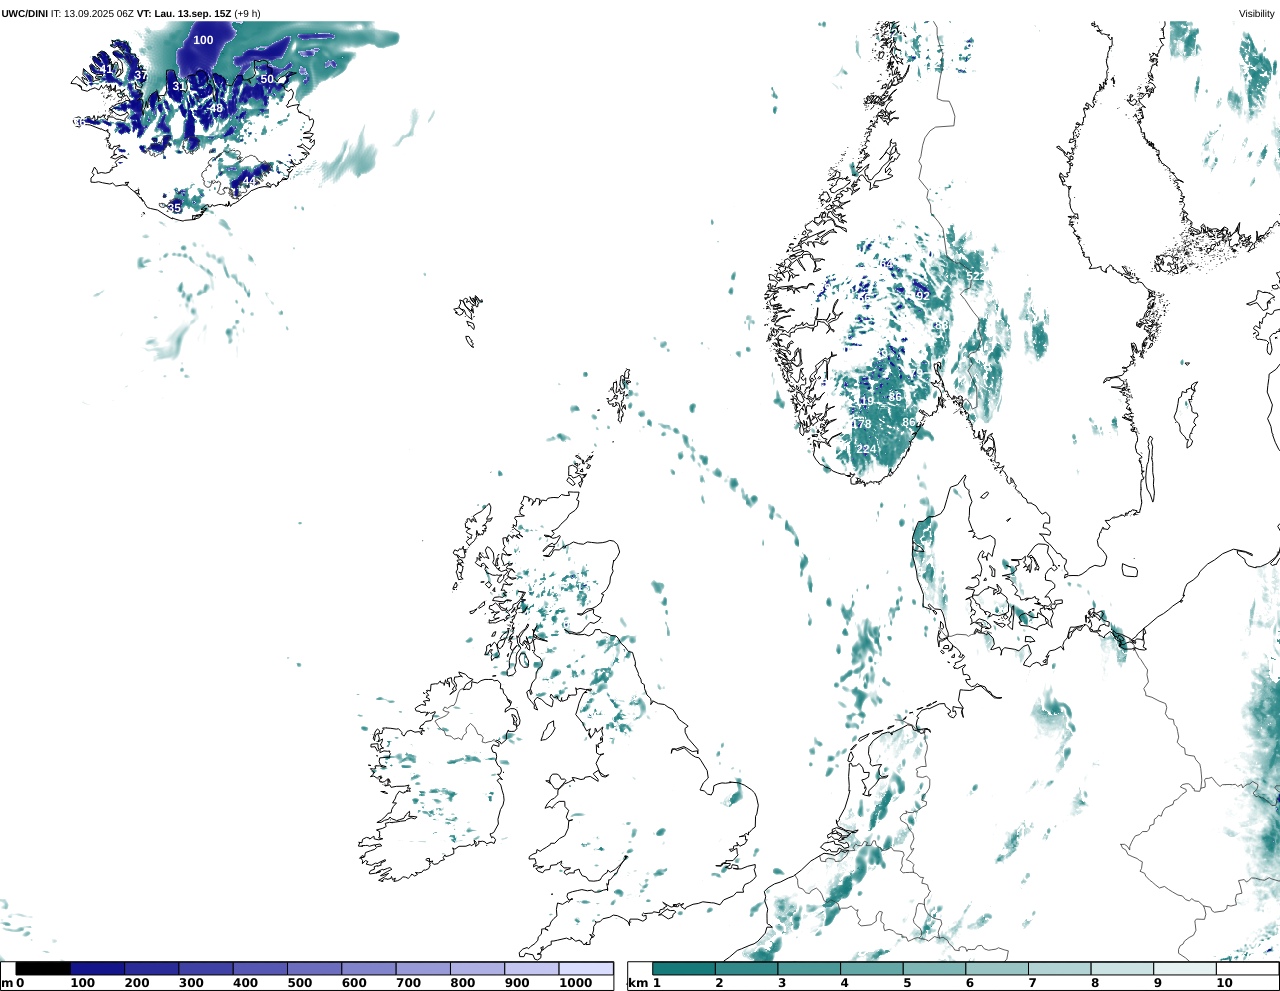Click the 500 tick label on the meters legend

(x=300, y=983)
